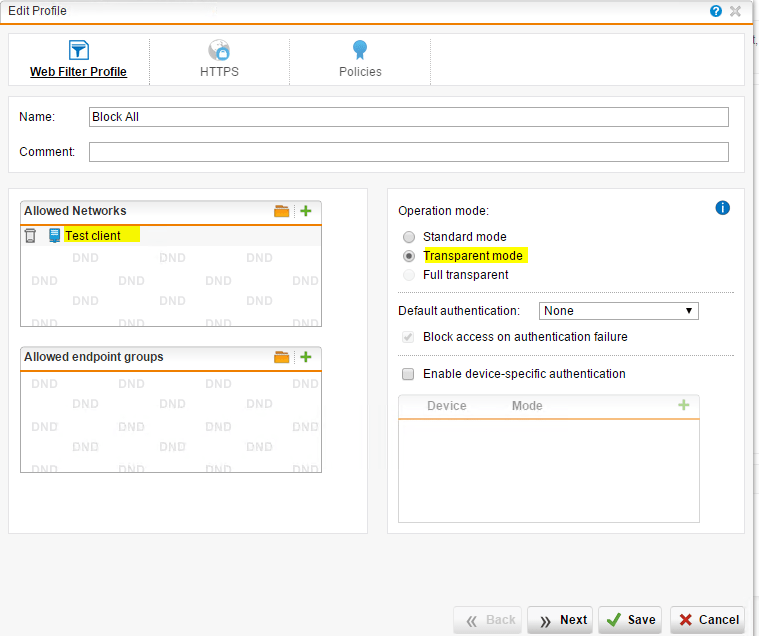Click the Mode column header
The width and height of the screenshot is (759, 636).
click(x=527, y=406)
